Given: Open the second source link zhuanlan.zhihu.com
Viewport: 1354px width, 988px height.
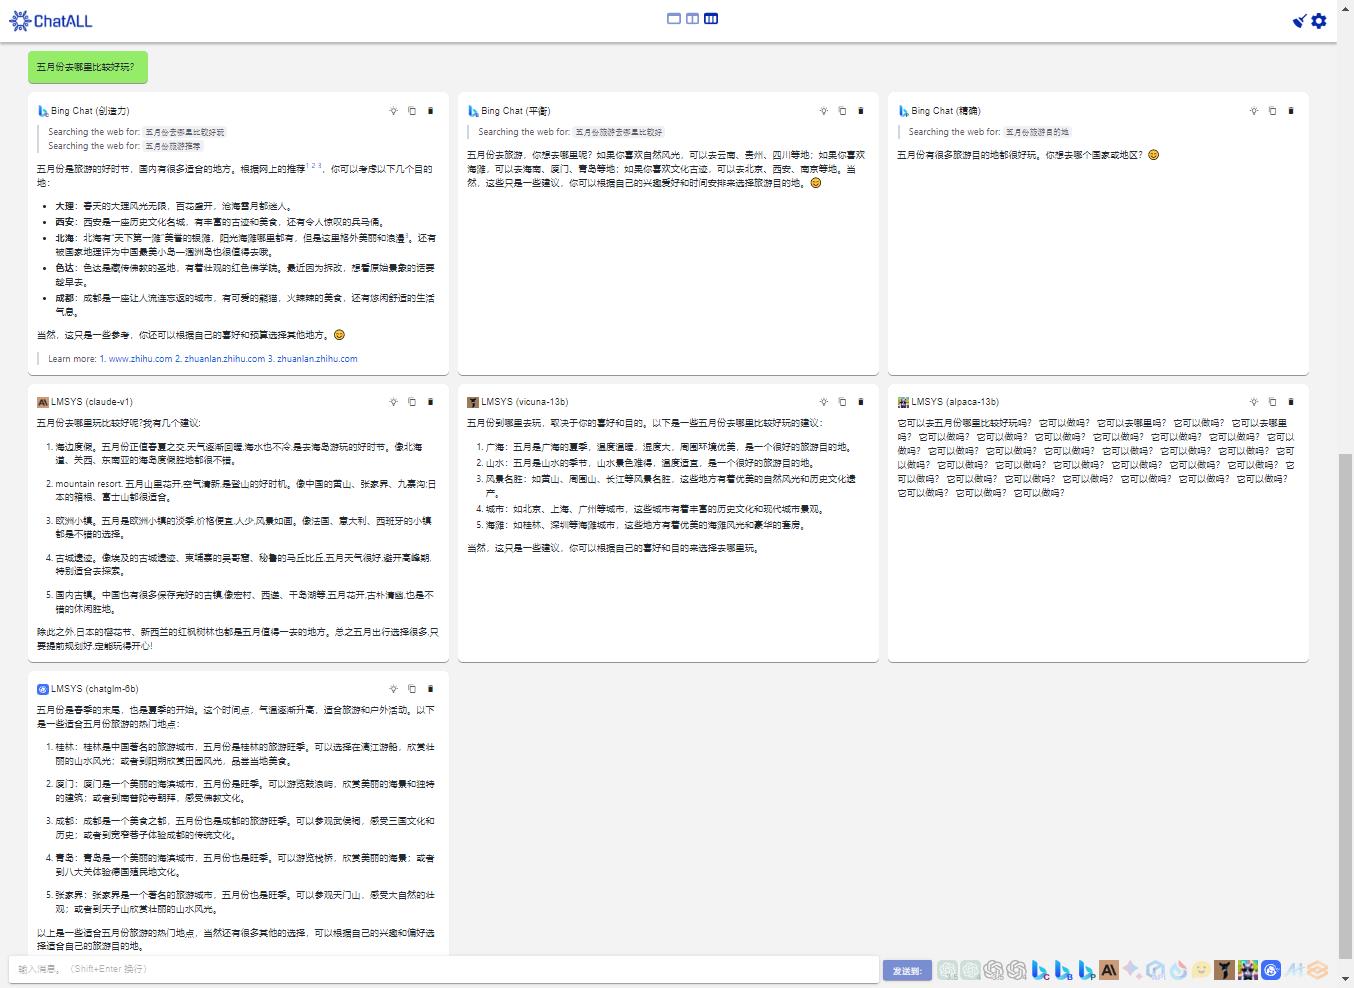Looking at the screenshot, I should pos(220,358).
